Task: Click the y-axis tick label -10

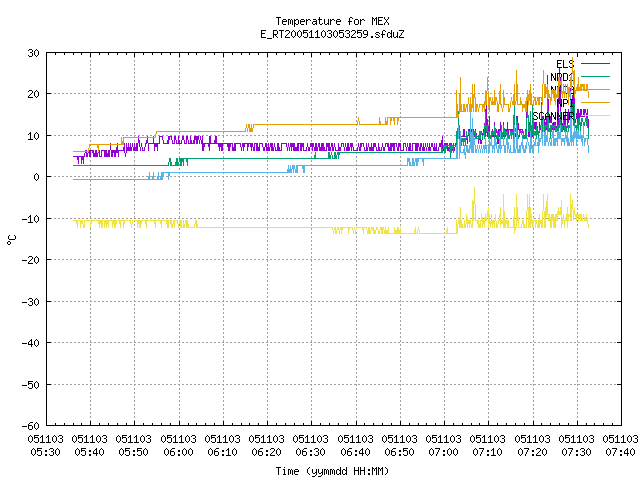Action: (x=31, y=219)
